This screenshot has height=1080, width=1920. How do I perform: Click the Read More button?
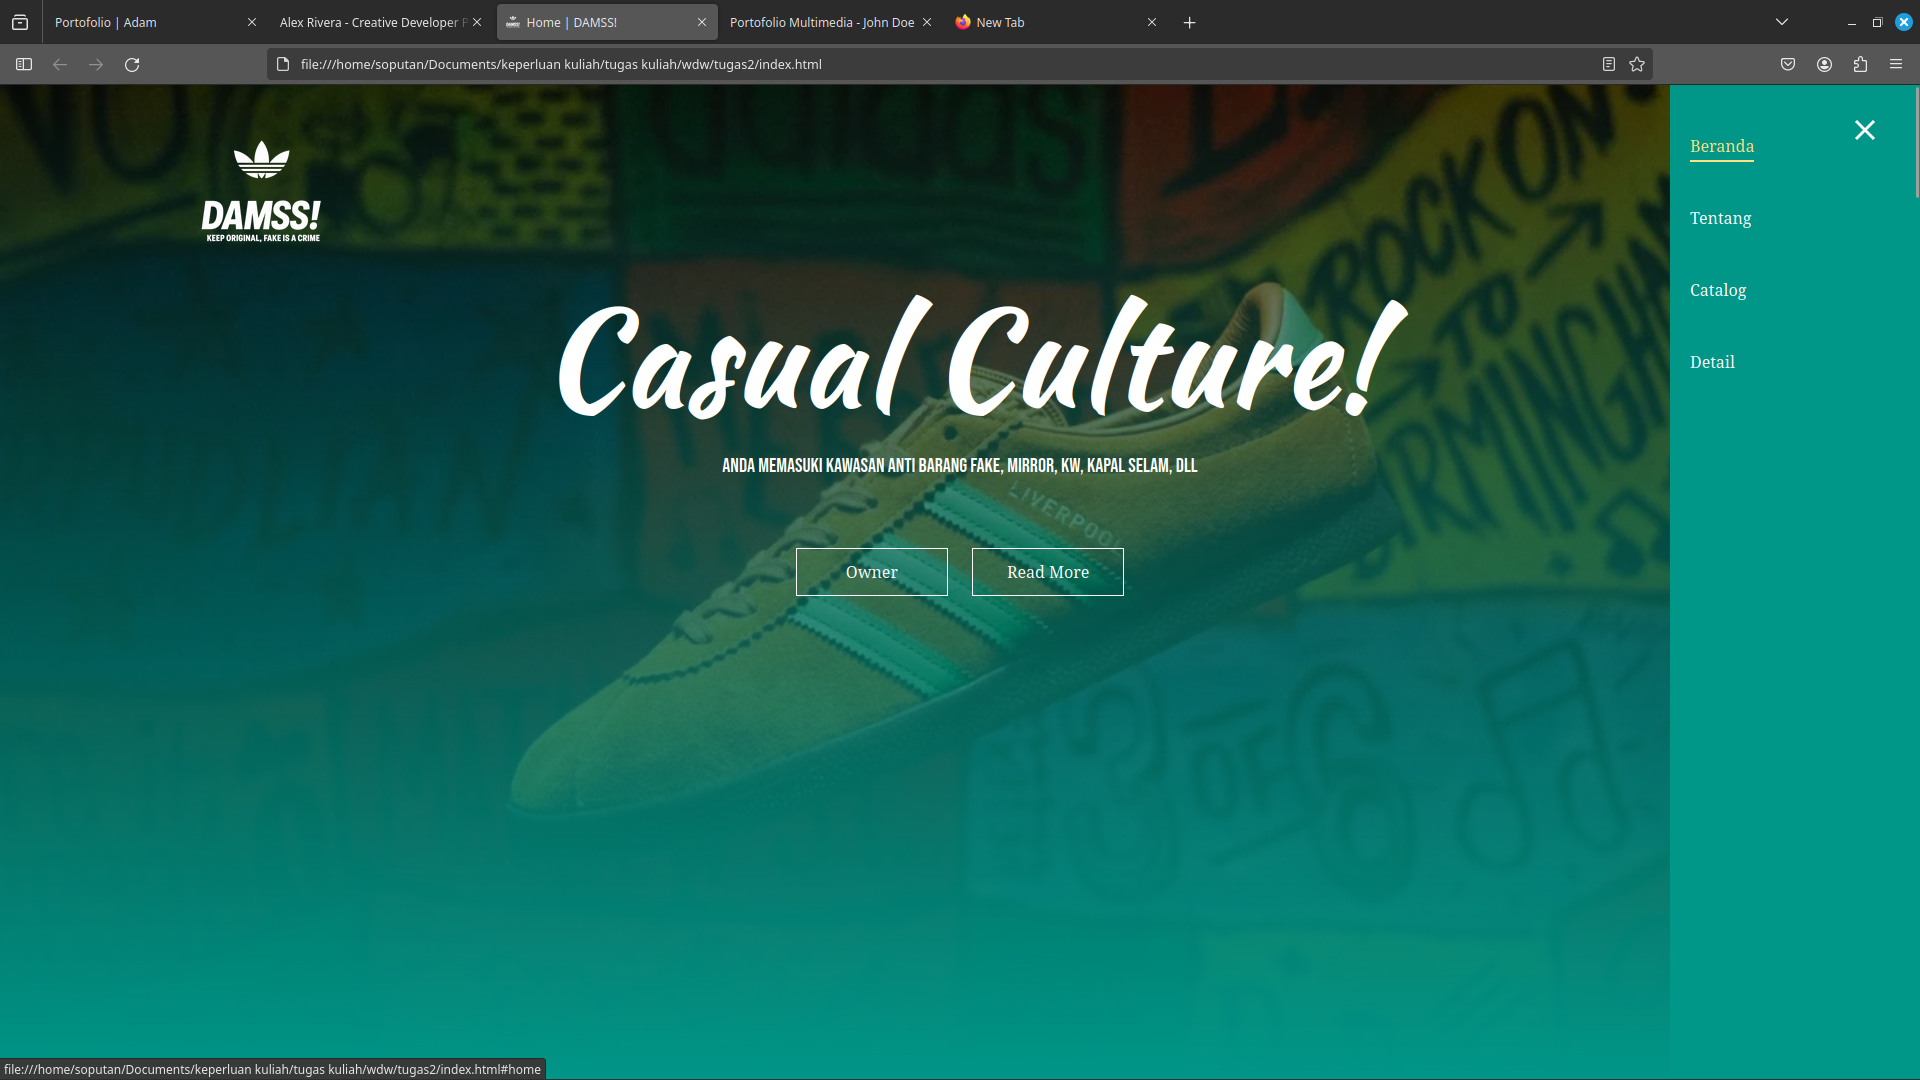[1047, 572]
